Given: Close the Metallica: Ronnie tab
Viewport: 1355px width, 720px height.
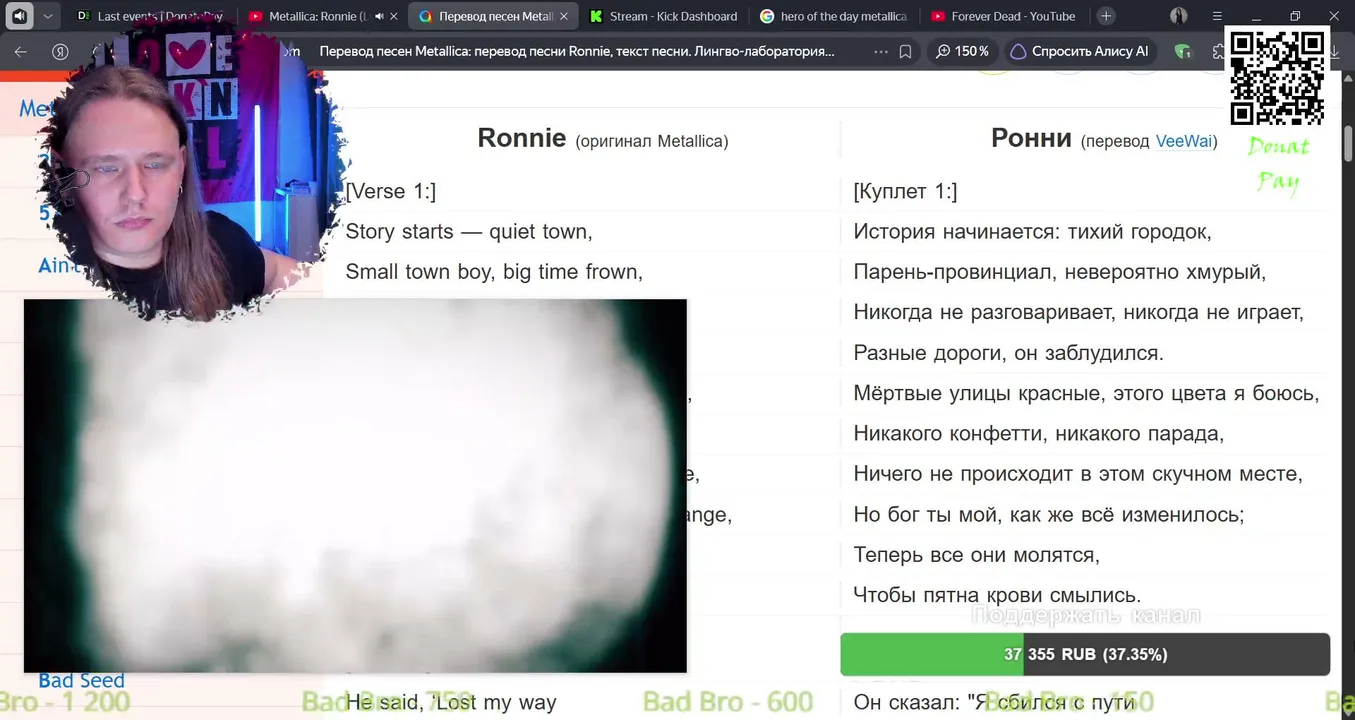Looking at the screenshot, I should click(x=394, y=16).
